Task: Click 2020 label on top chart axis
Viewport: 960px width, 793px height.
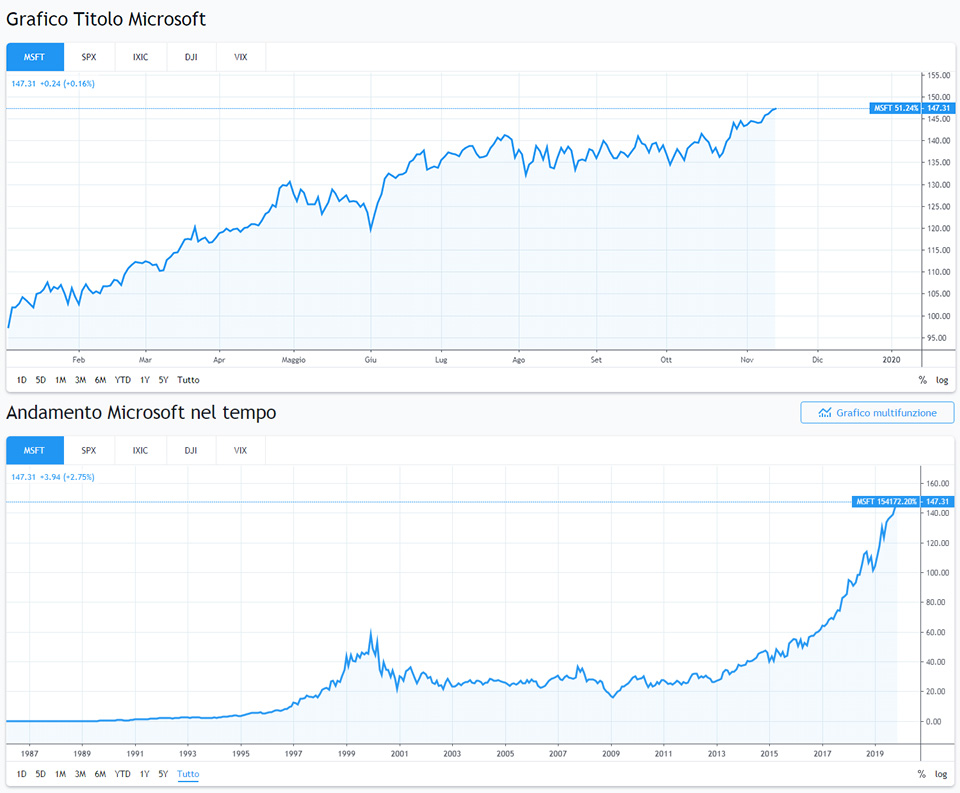Action: click(x=891, y=360)
